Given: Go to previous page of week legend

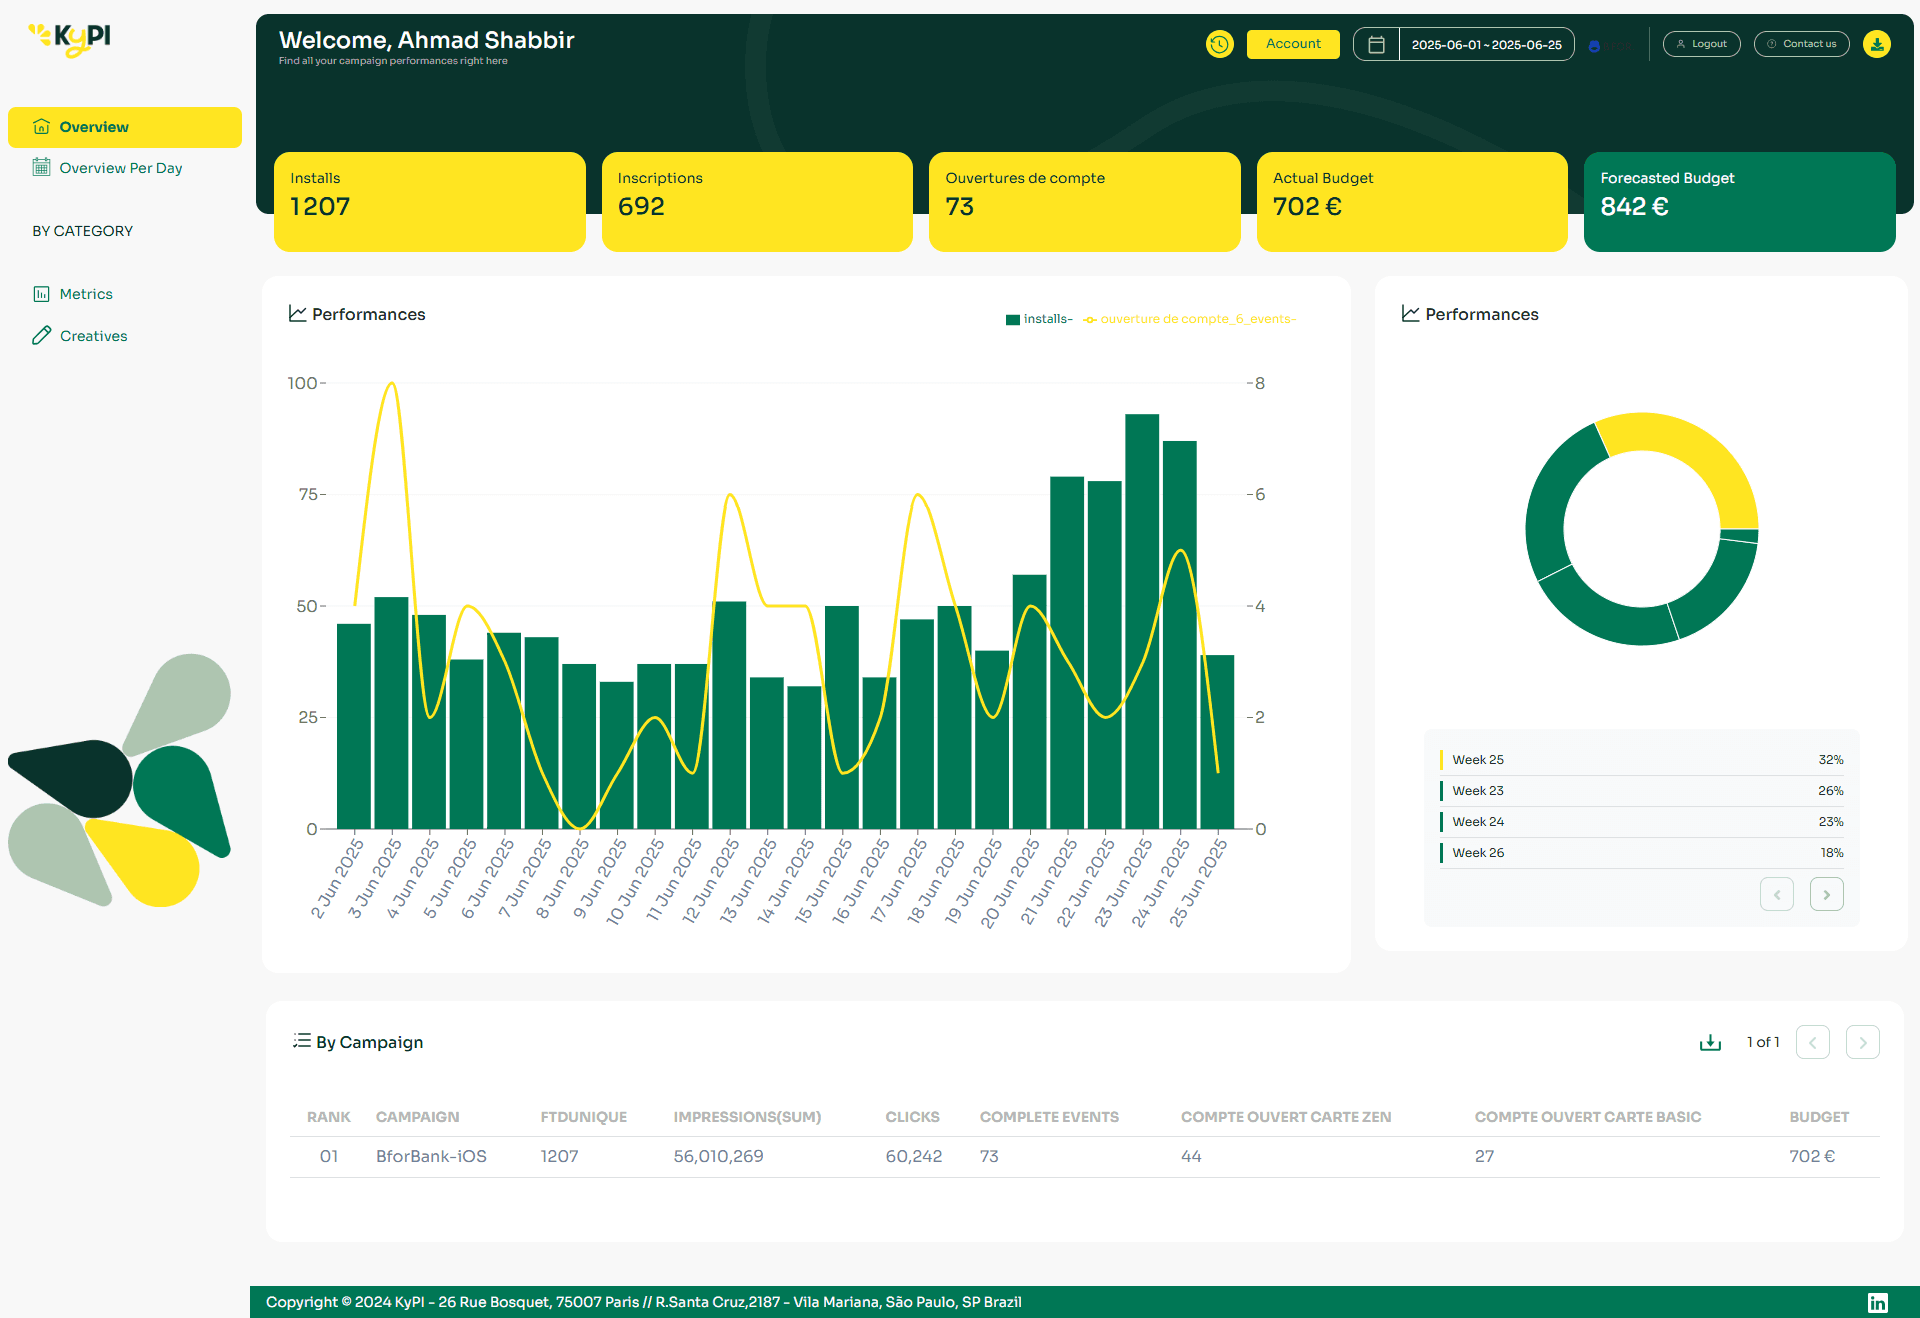Looking at the screenshot, I should pos(1776,894).
